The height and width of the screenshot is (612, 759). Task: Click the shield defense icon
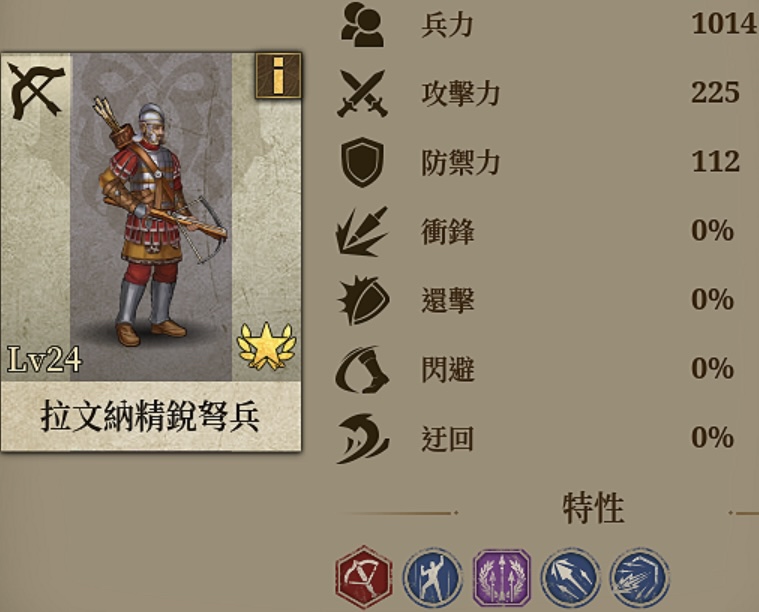click(363, 162)
